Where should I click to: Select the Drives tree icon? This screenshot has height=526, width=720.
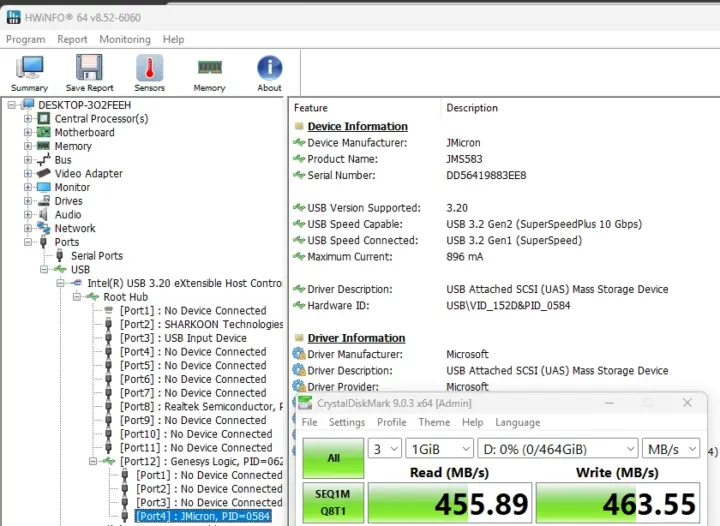[x=44, y=201]
